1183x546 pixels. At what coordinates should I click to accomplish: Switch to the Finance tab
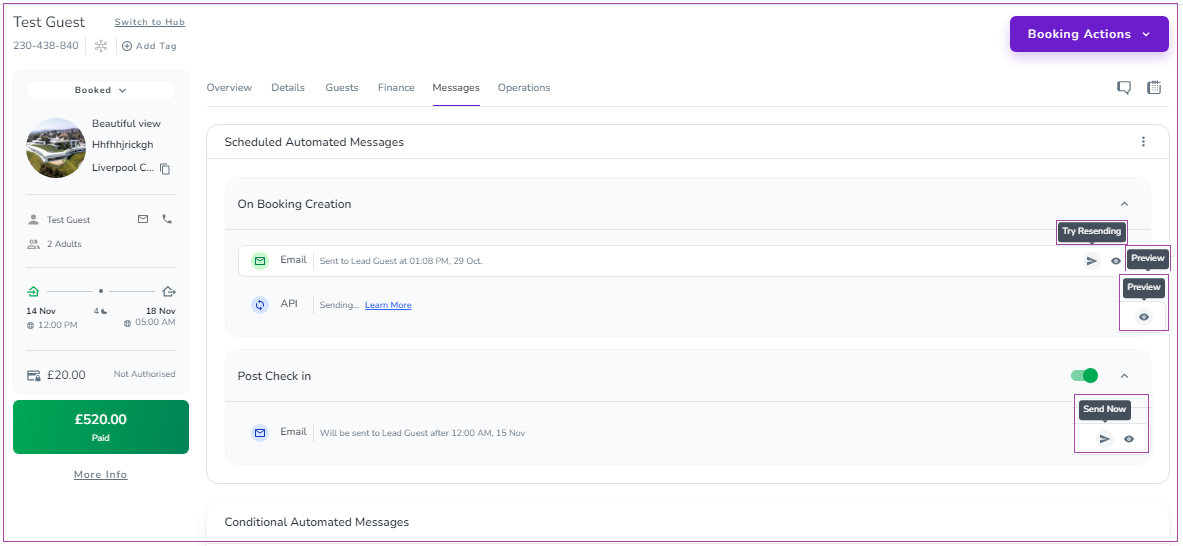tap(396, 88)
